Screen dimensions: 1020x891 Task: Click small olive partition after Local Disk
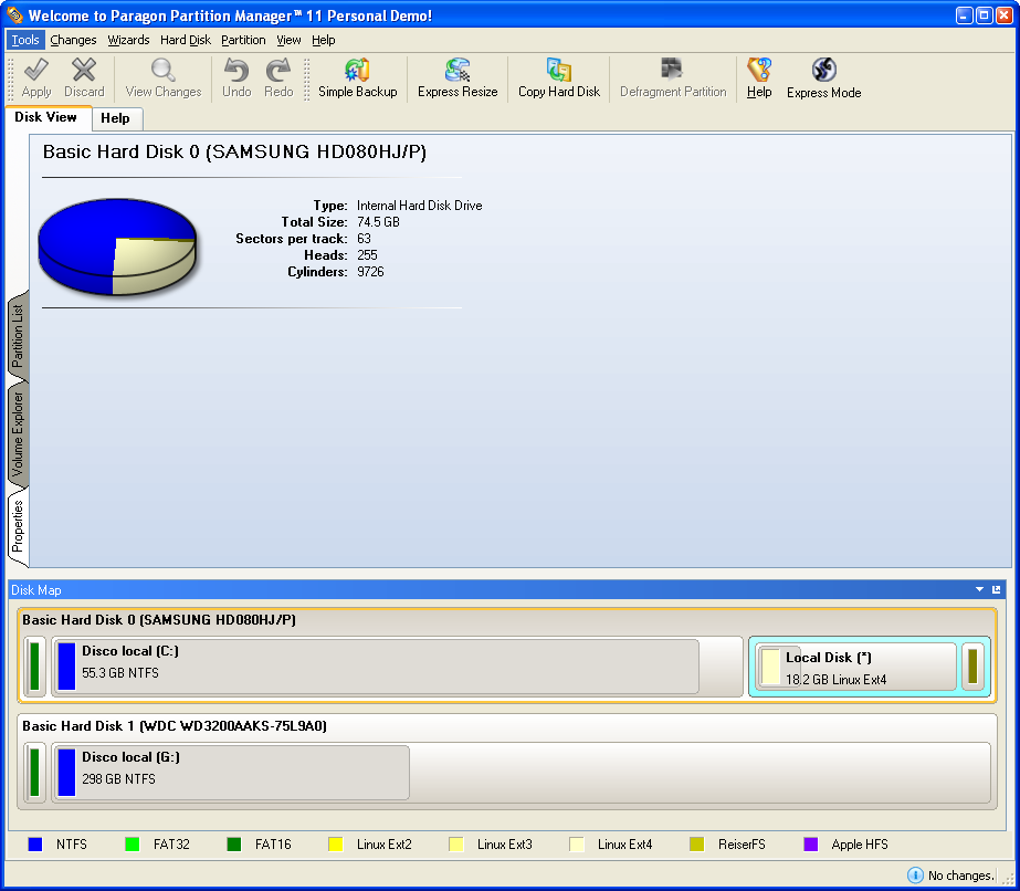pos(973,667)
